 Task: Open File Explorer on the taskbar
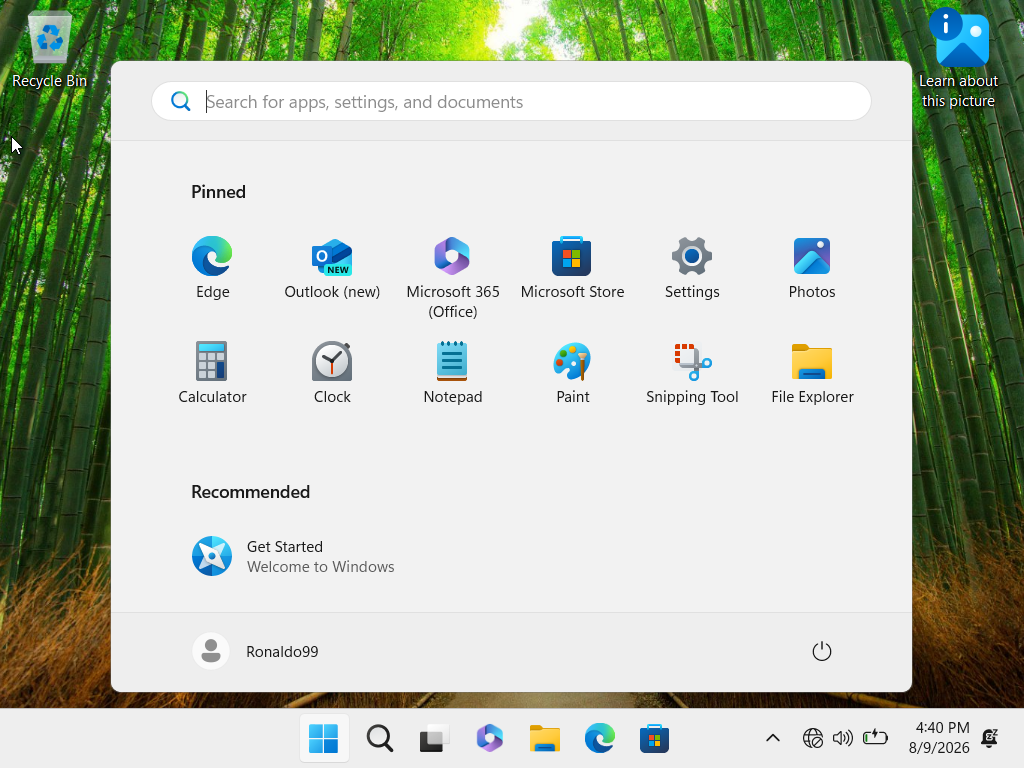pyautogui.click(x=545, y=739)
